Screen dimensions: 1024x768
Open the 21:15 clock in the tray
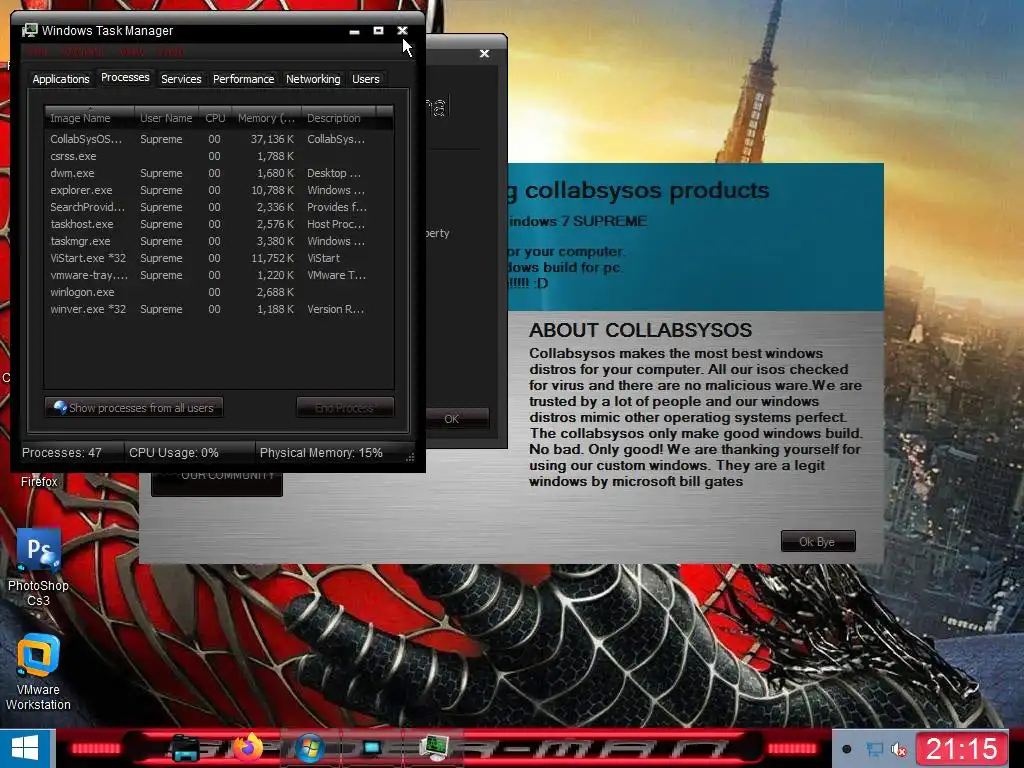click(961, 748)
